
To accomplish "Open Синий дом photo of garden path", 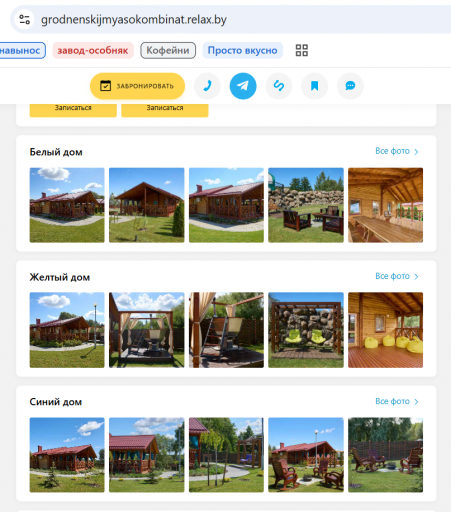I will pyautogui.click(x=226, y=455).
